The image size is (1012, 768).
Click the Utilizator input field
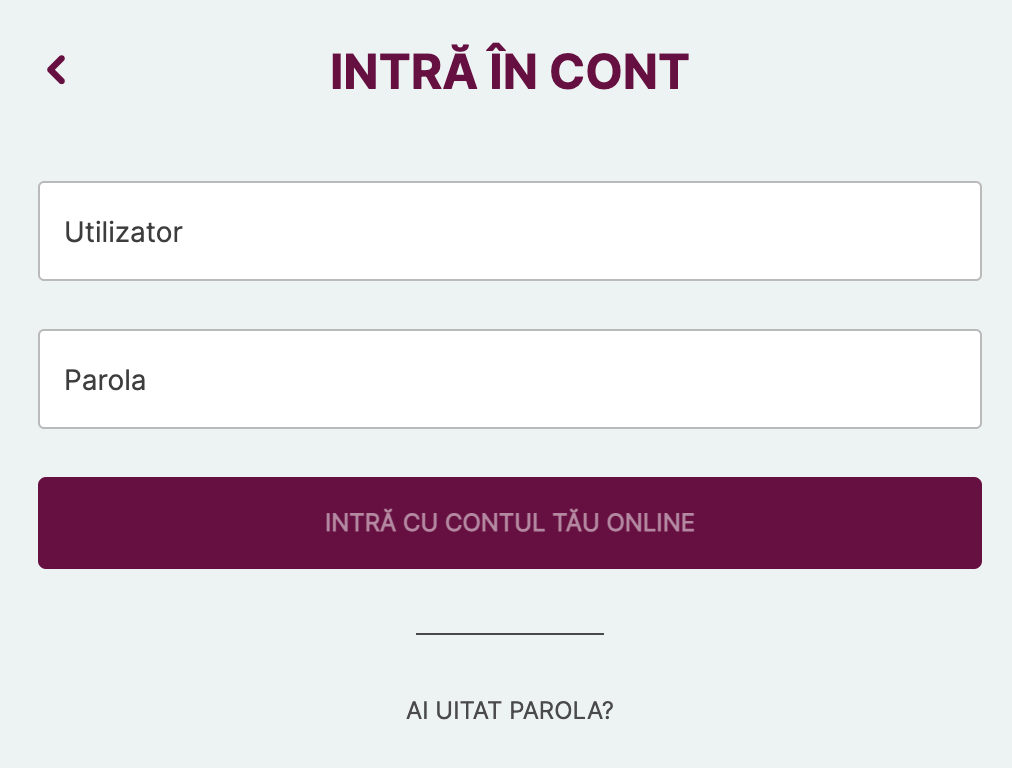click(x=509, y=231)
